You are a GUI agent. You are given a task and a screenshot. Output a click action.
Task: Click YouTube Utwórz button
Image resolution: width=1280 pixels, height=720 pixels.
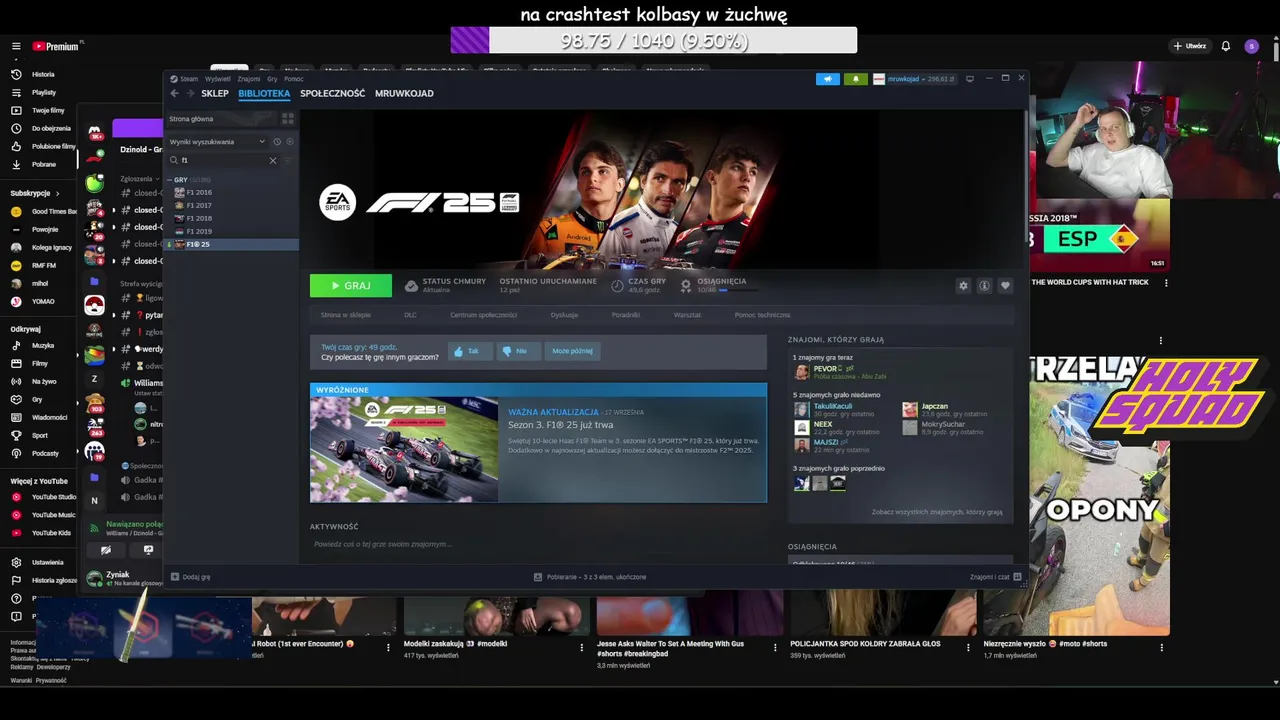coord(1190,46)
